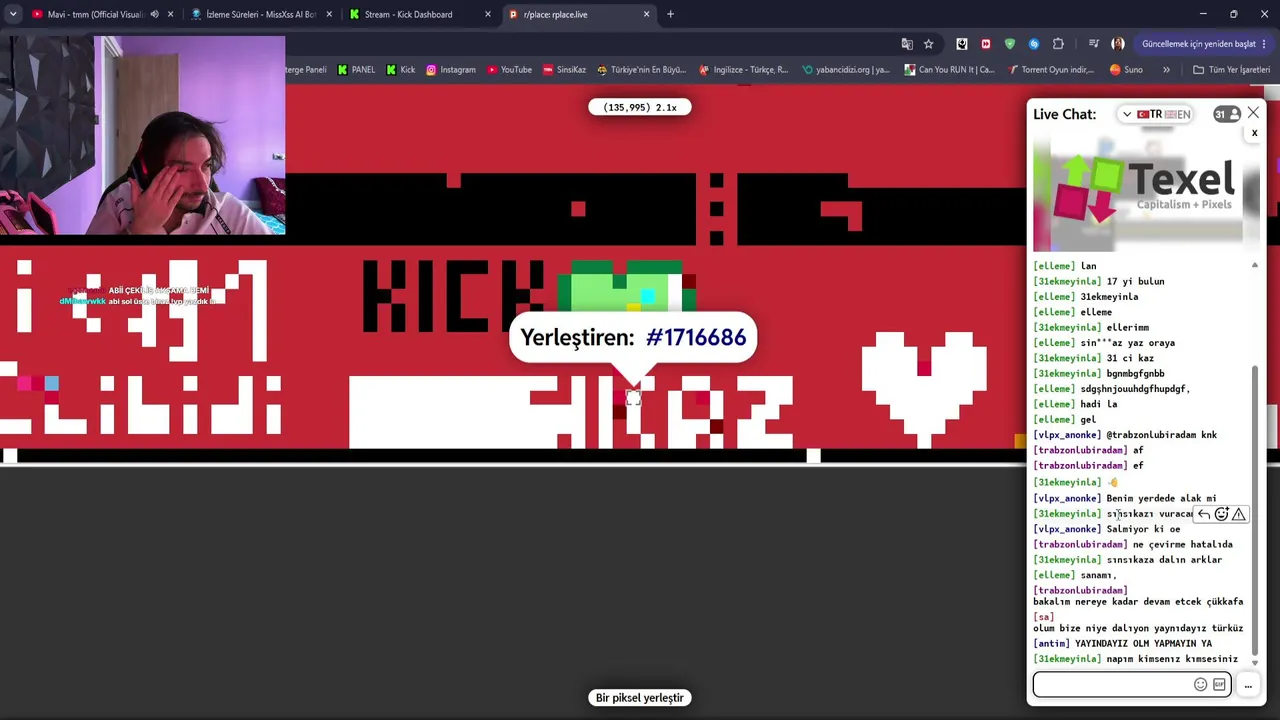This screenshot has height=720, width=1280.
Task: Open the Kick bookmark
Action: (400, 70)
